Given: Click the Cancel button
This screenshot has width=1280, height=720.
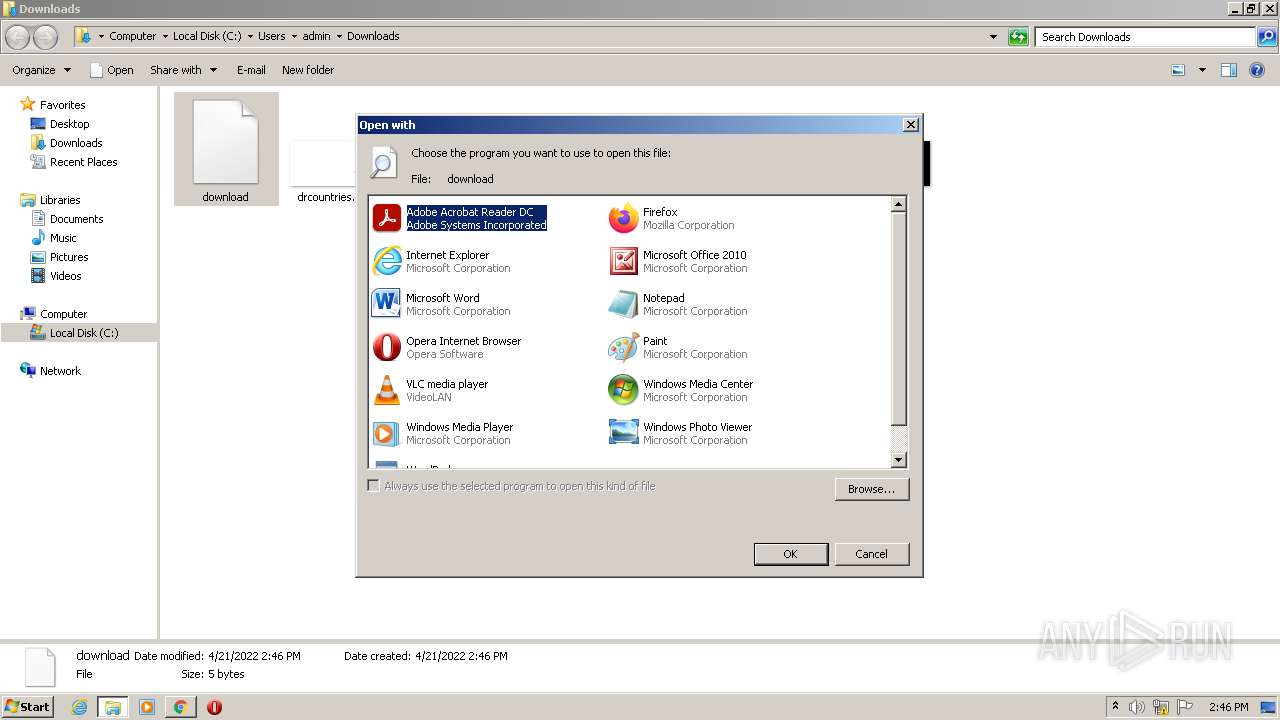Looking at the screenshot, I should pyautogui.click(x=871, y=554).
